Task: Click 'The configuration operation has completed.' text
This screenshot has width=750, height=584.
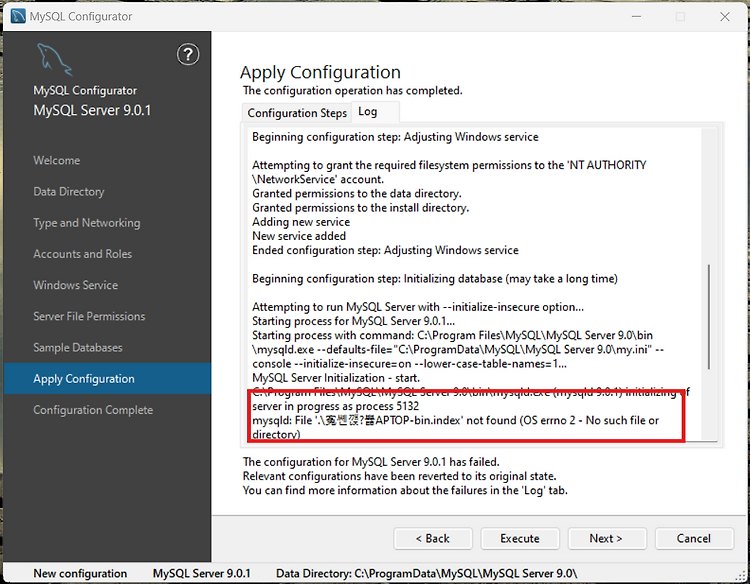Action: click(x=353, y=90)
